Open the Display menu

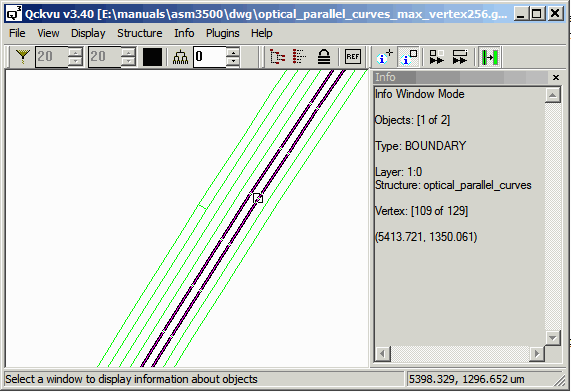[88, 33]
